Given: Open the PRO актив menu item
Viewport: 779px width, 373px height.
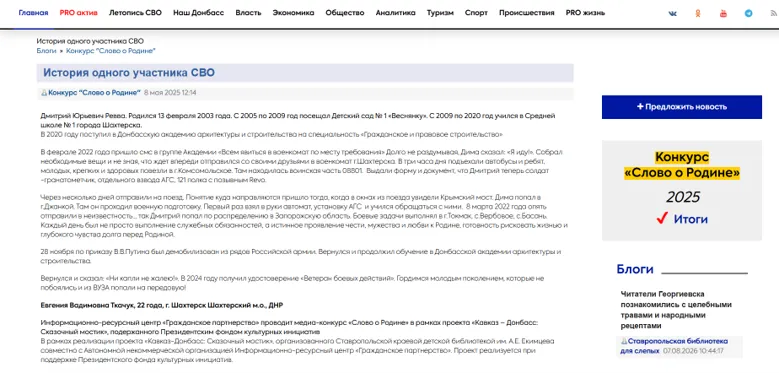Looking at the screenshot, I should pos(78,13).
